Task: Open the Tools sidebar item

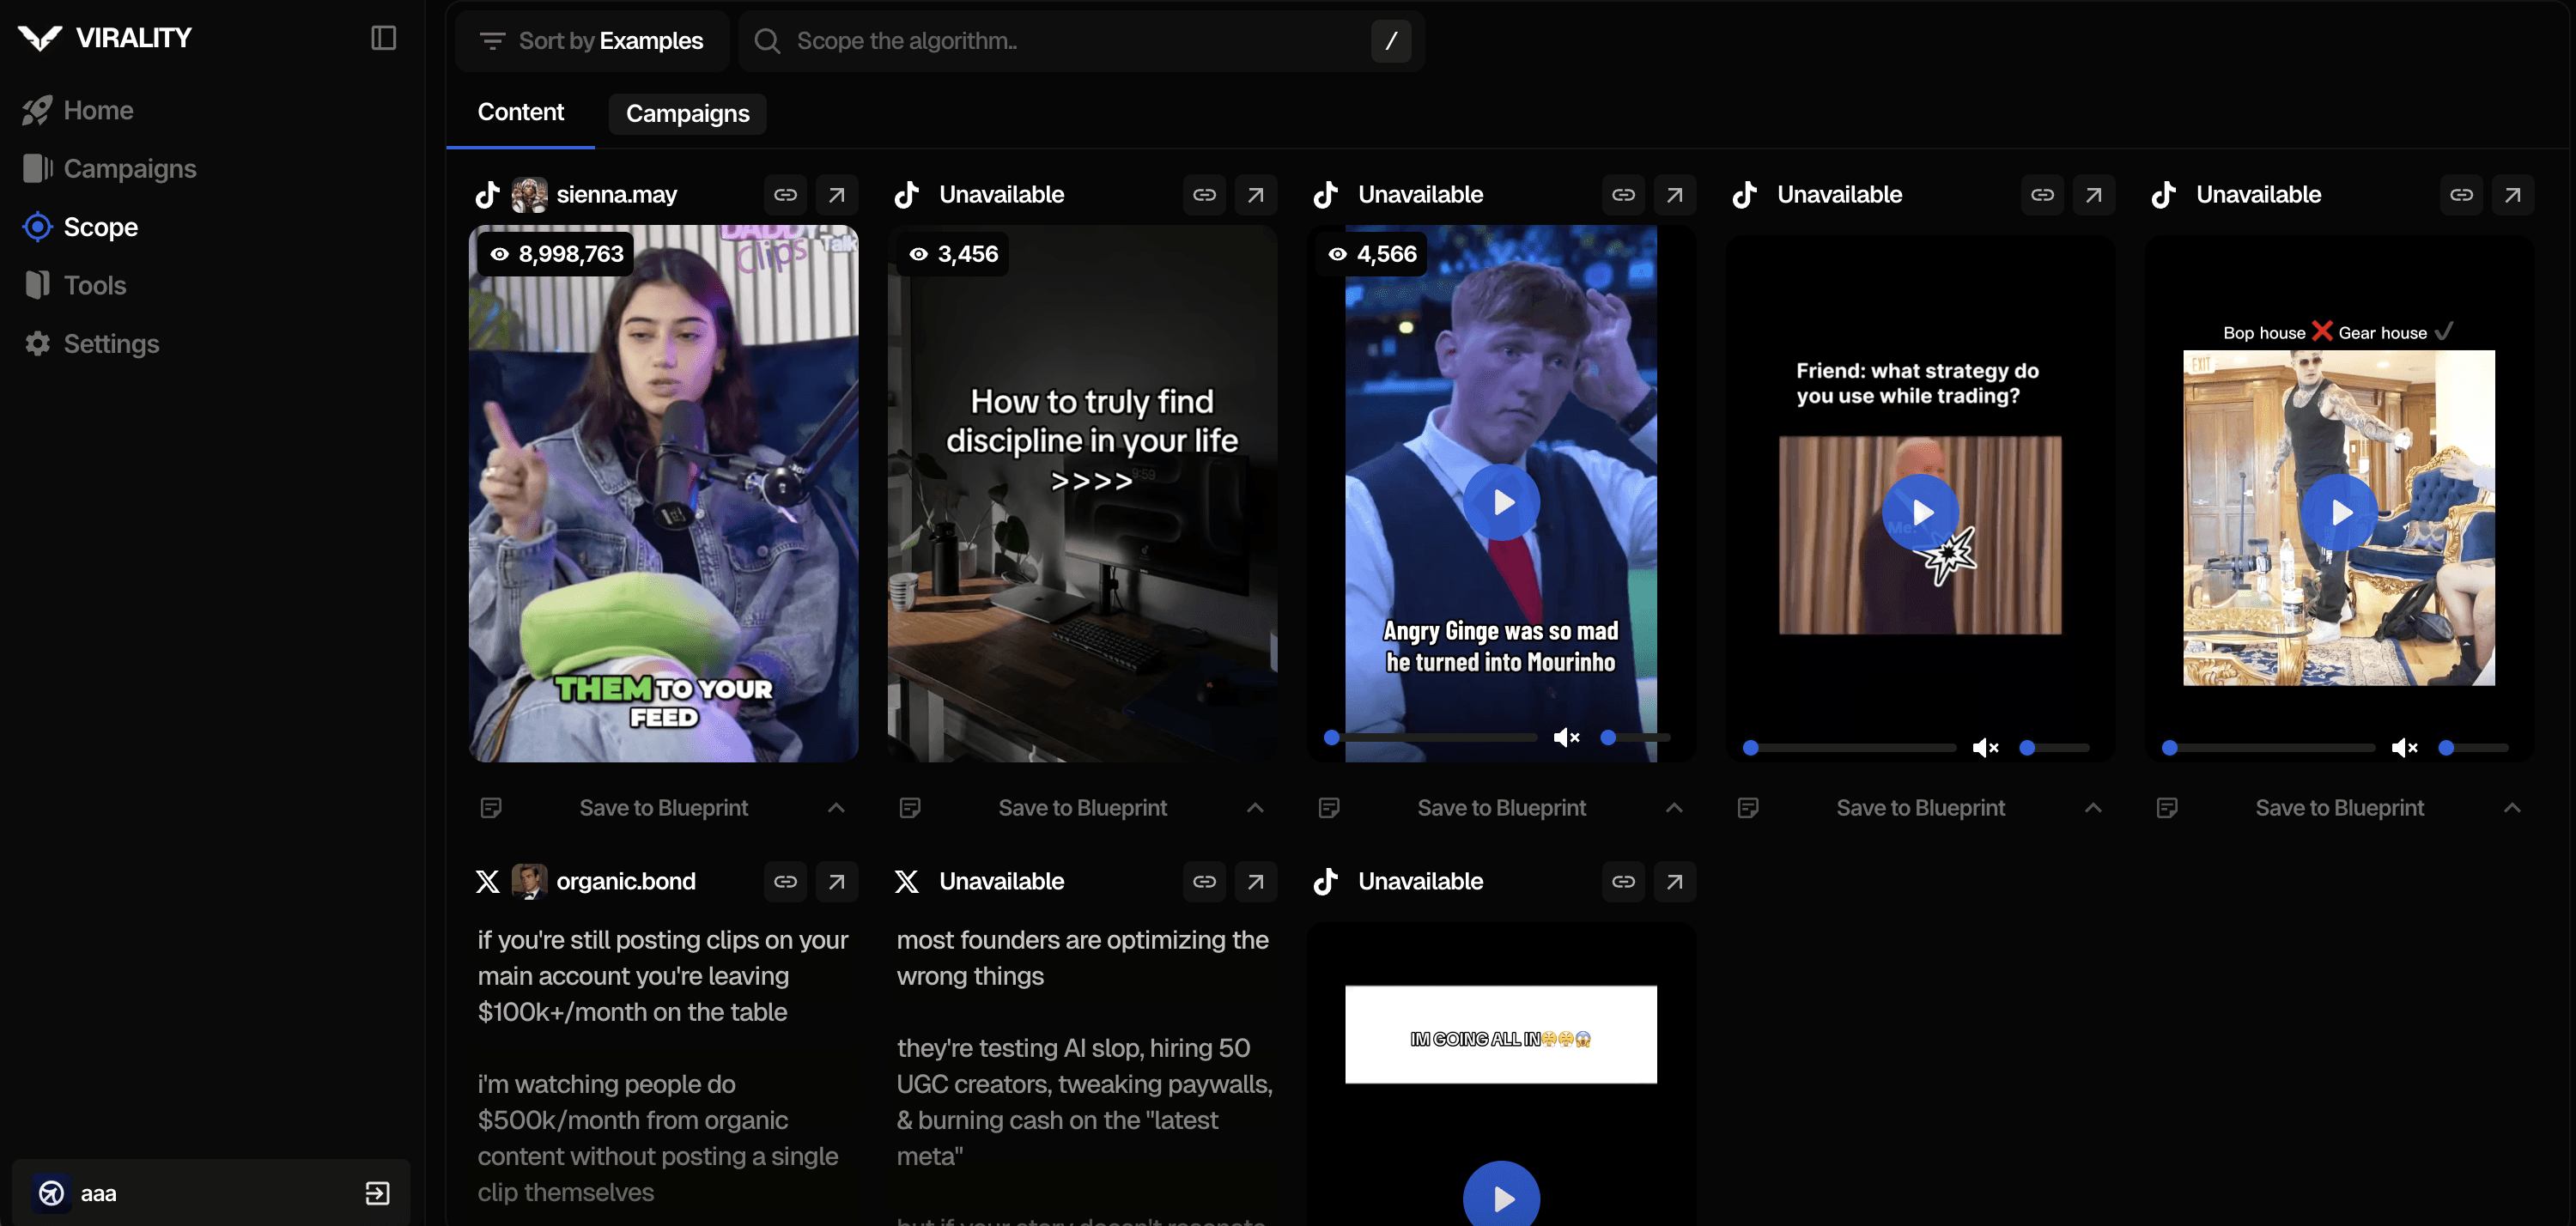Action: click(x=95, y=285)
